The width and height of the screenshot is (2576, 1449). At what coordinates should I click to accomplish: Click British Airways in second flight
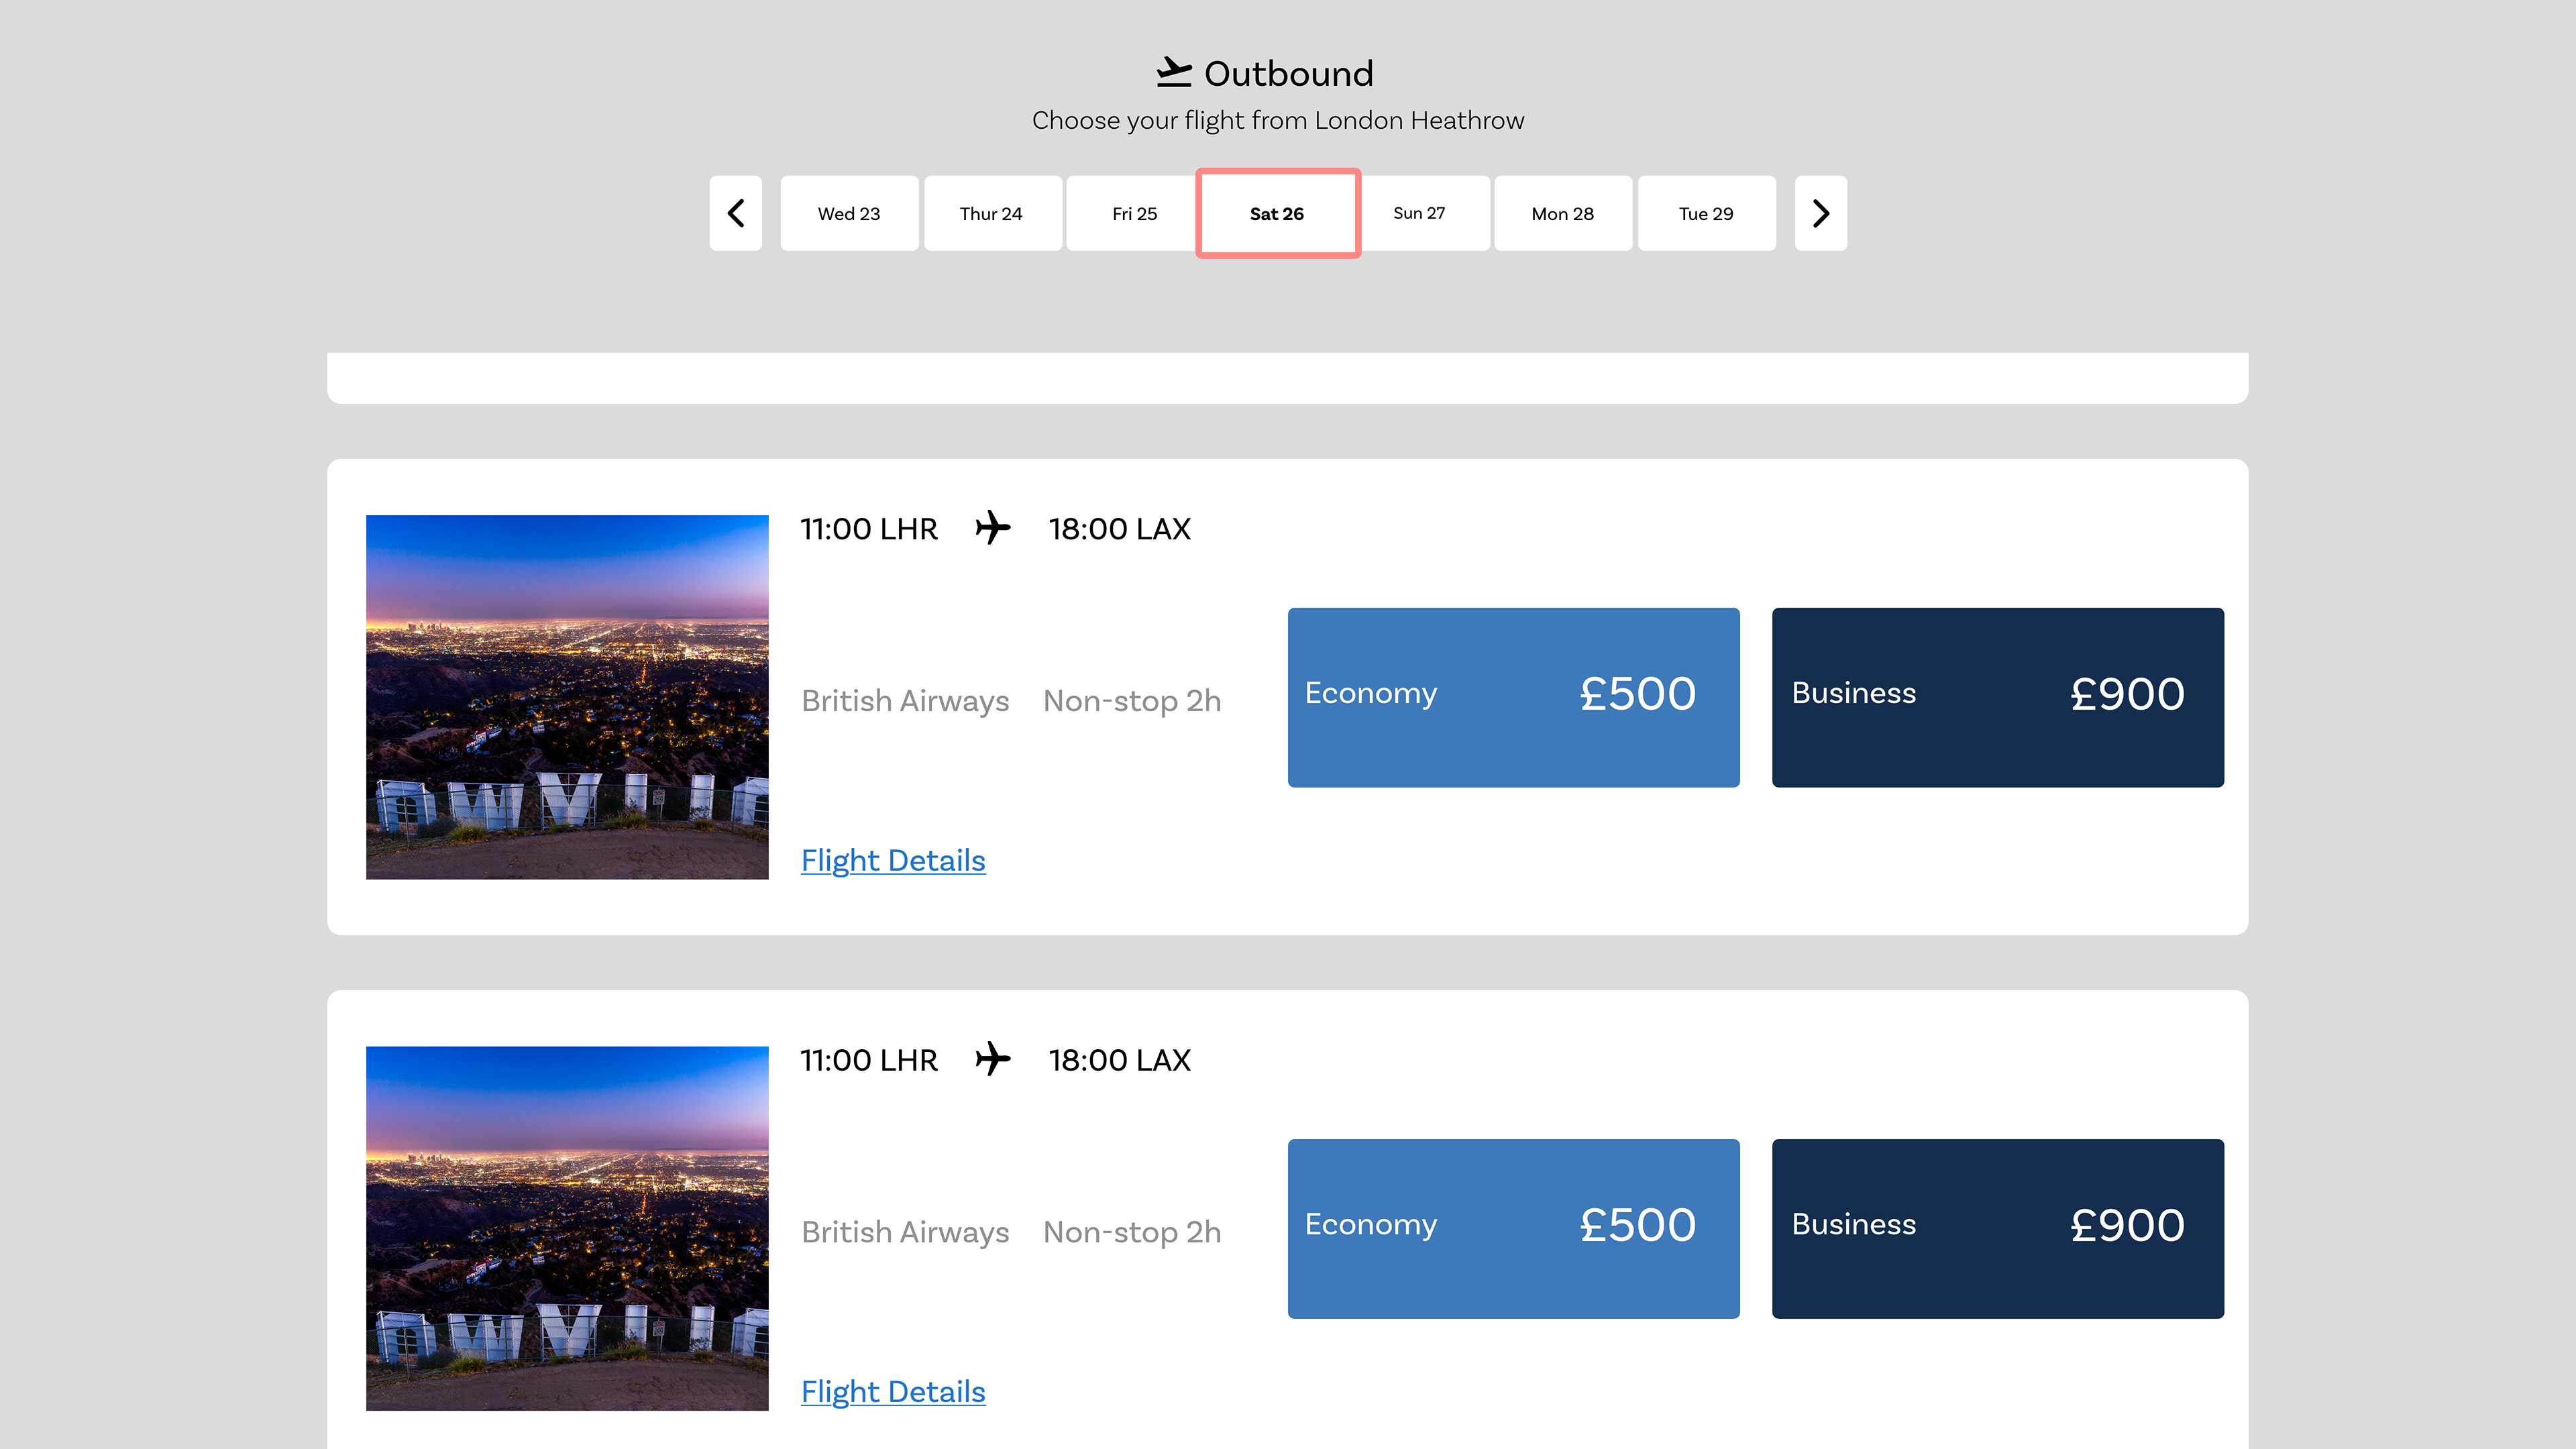pos(905,1231)
